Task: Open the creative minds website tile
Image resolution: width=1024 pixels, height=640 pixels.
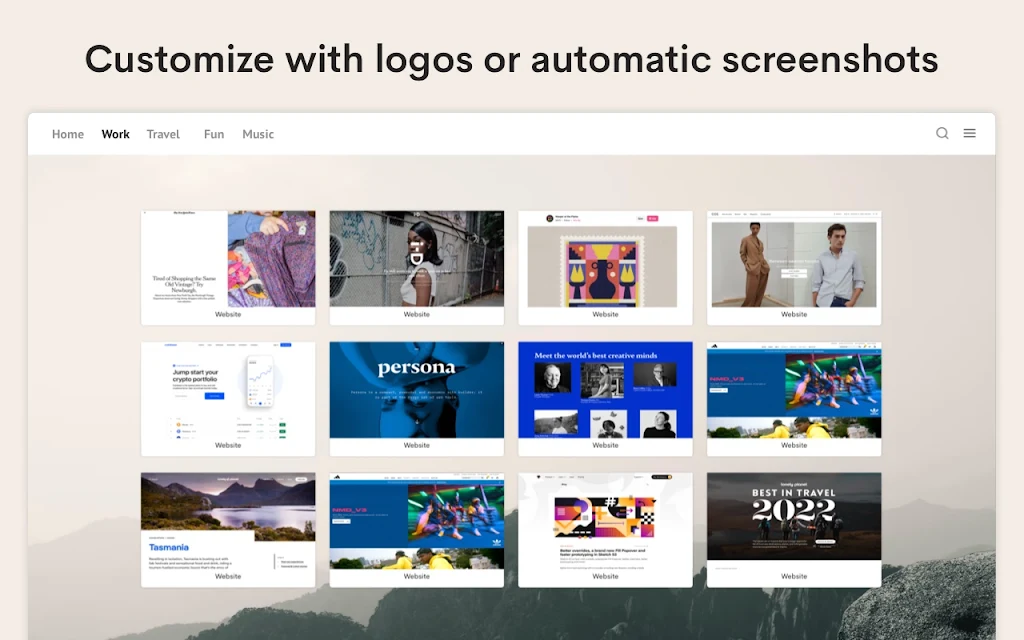Action: pyautogui.click(x=605, y=398)
